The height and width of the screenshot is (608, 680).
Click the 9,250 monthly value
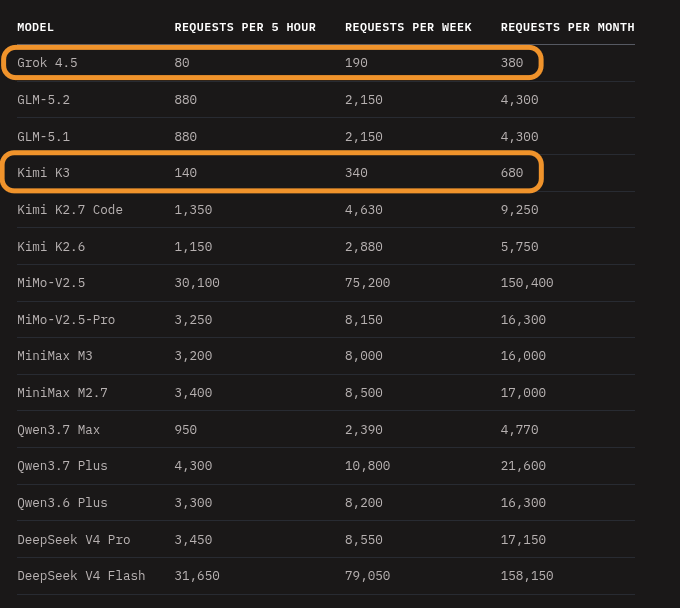click(519, 210)
